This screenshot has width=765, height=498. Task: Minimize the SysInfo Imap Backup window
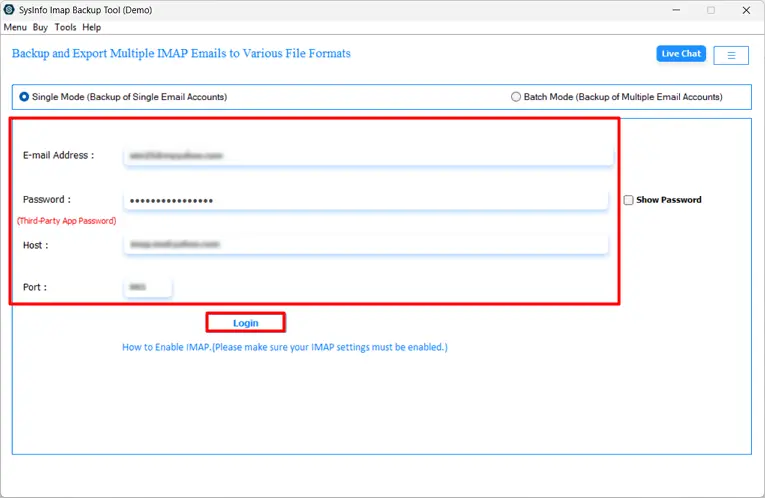coord(676,10)
